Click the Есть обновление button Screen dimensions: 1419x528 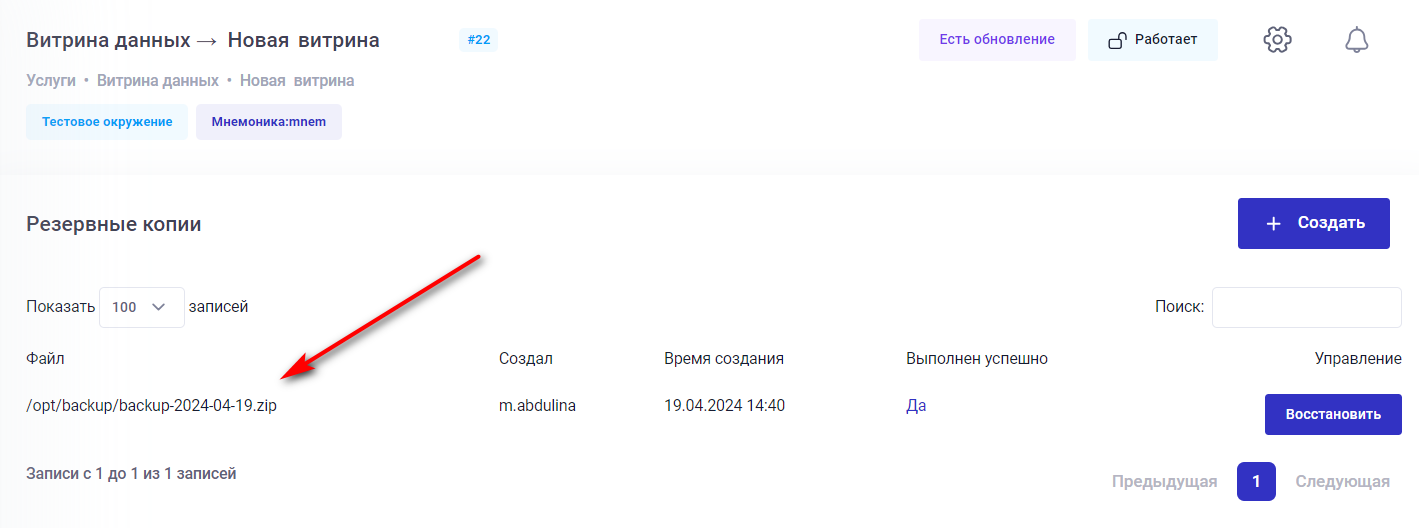(x=996, y=40)
